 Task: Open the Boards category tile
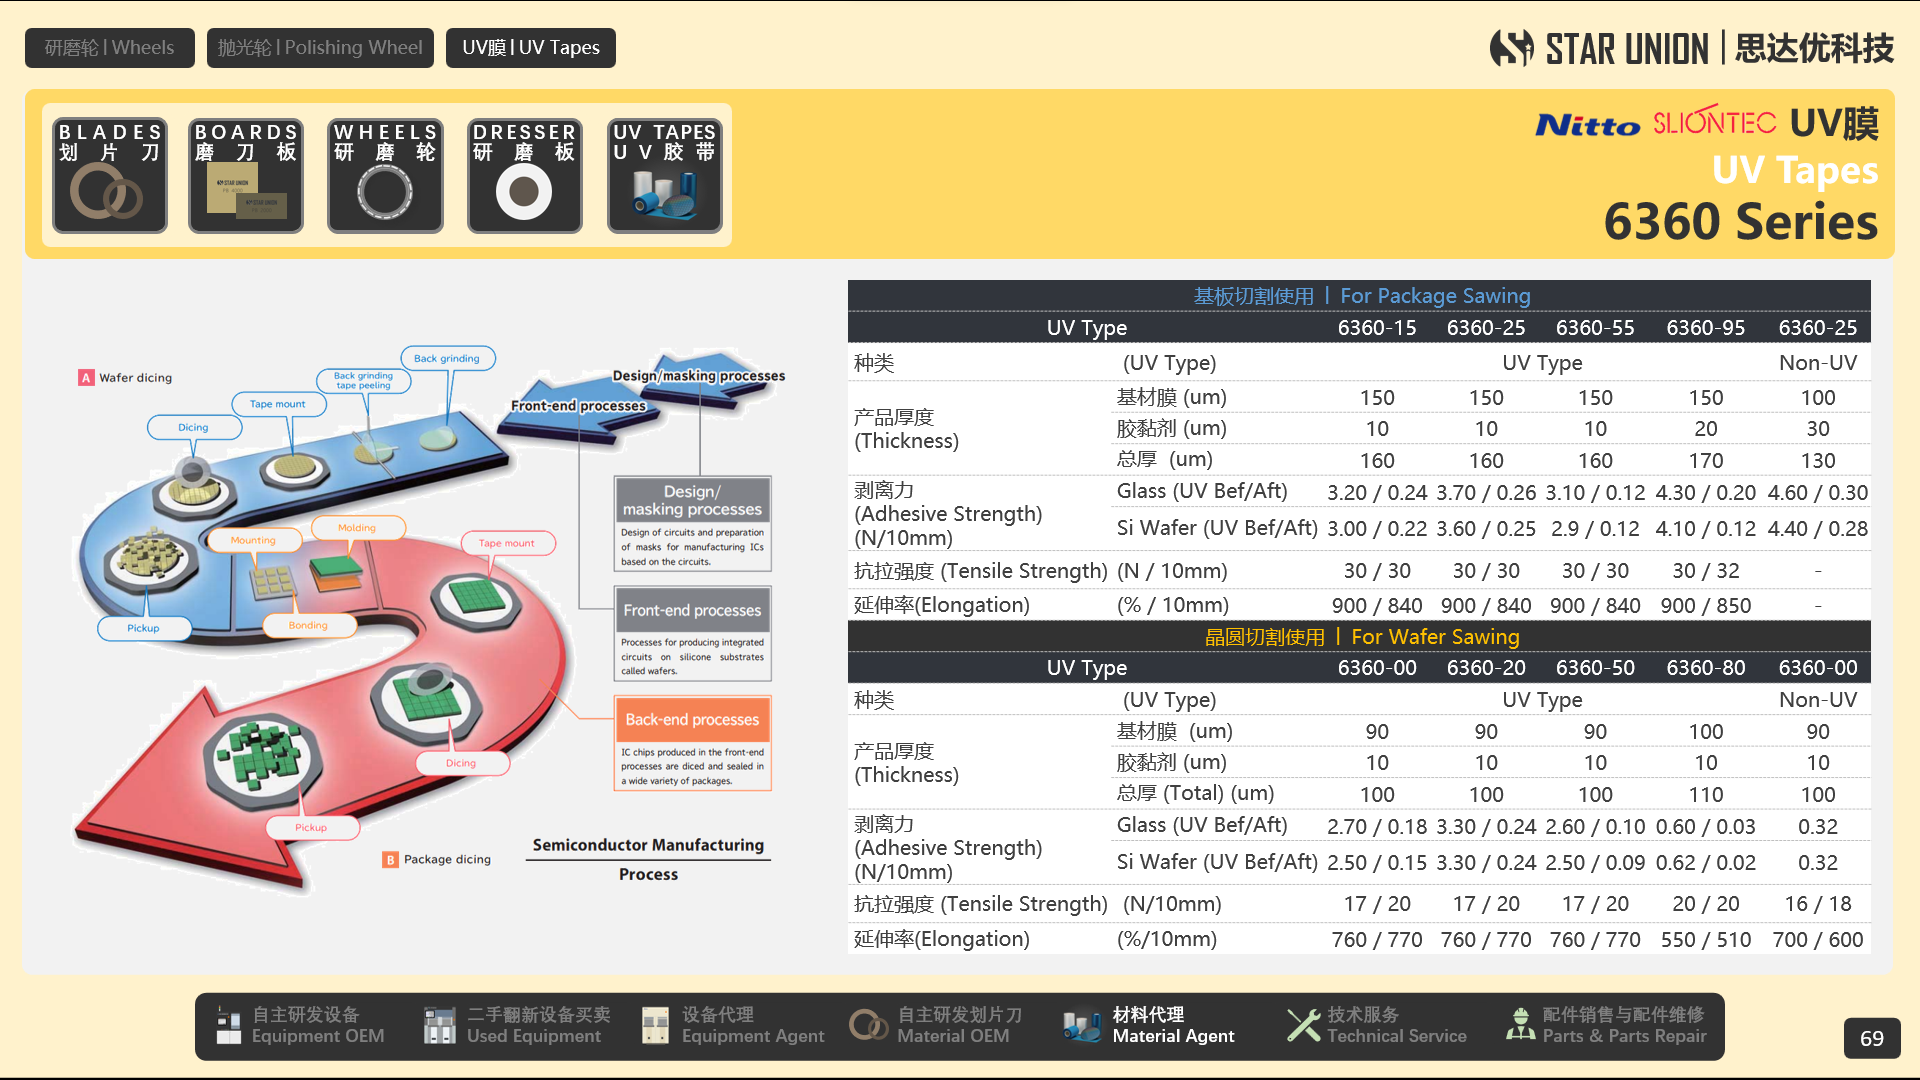[x=246, y=176]
